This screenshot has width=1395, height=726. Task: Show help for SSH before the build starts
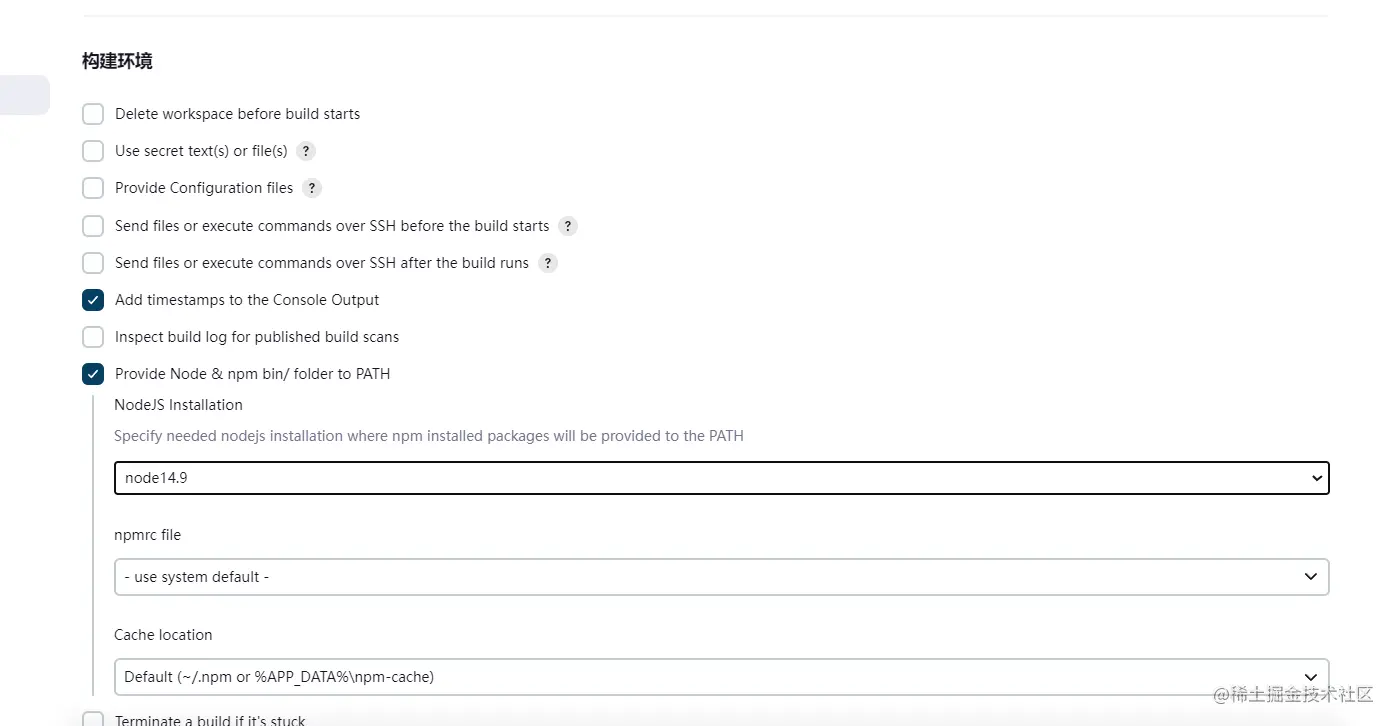coord(568,226)
